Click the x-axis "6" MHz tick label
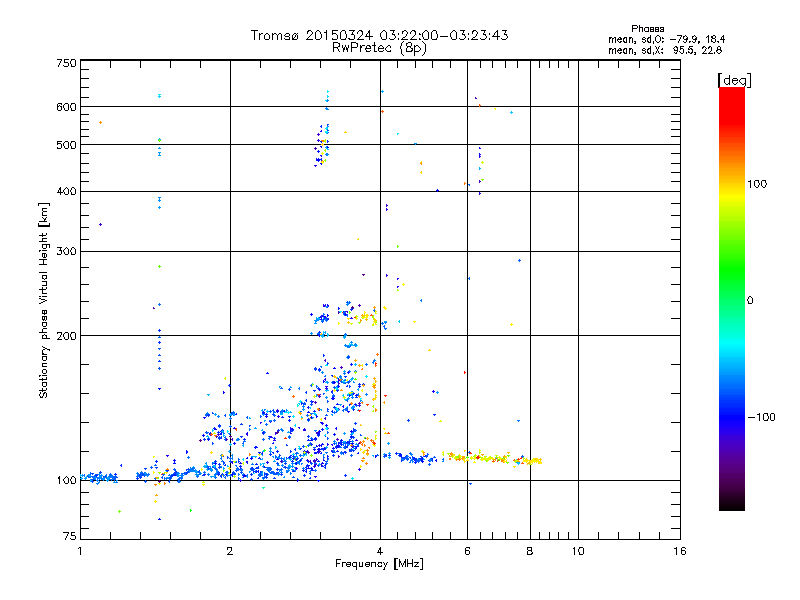 [x=467, y=551]
